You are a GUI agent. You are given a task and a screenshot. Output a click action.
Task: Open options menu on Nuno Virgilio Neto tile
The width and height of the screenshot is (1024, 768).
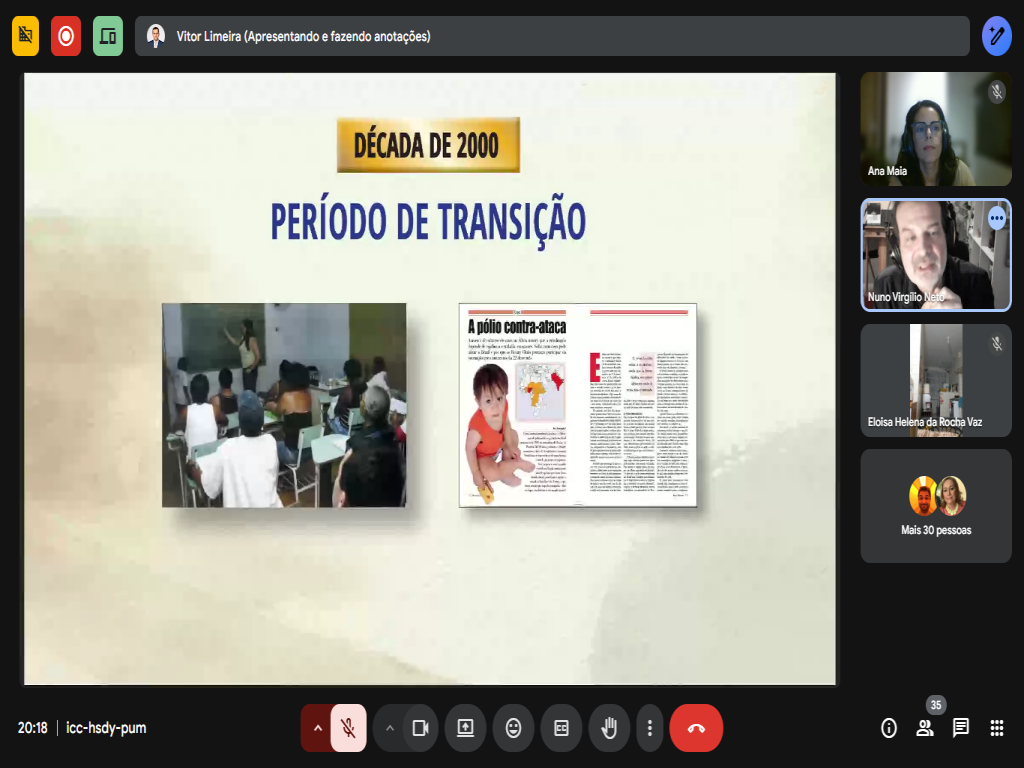point(996,217)
